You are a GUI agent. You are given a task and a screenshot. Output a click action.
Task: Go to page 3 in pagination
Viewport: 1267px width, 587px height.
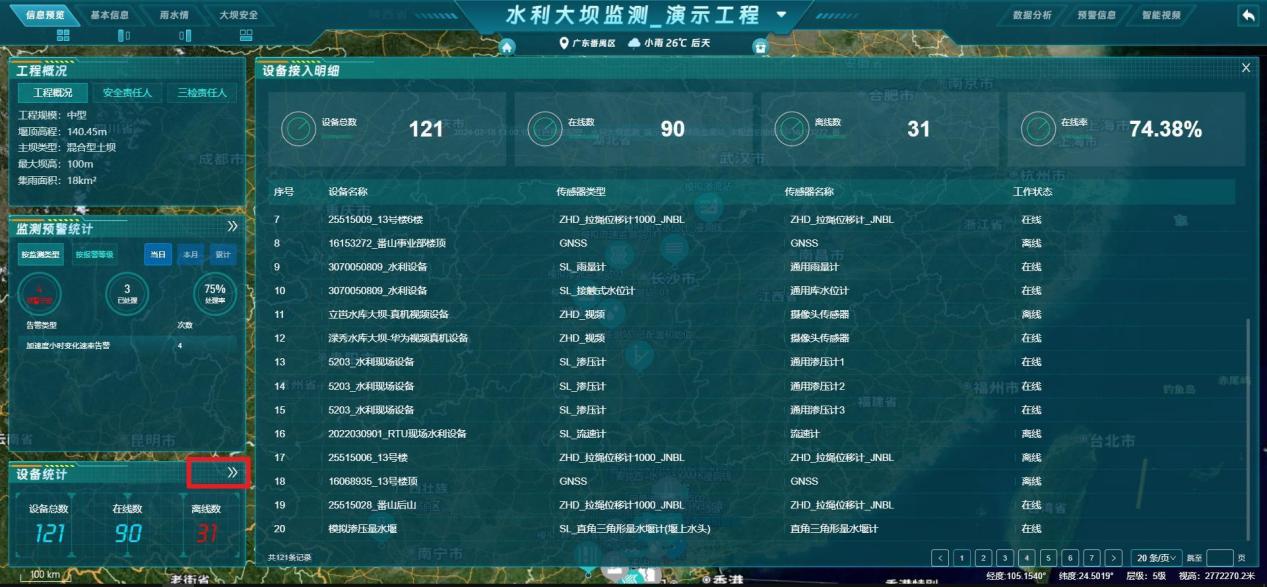tap(1005, 557)
